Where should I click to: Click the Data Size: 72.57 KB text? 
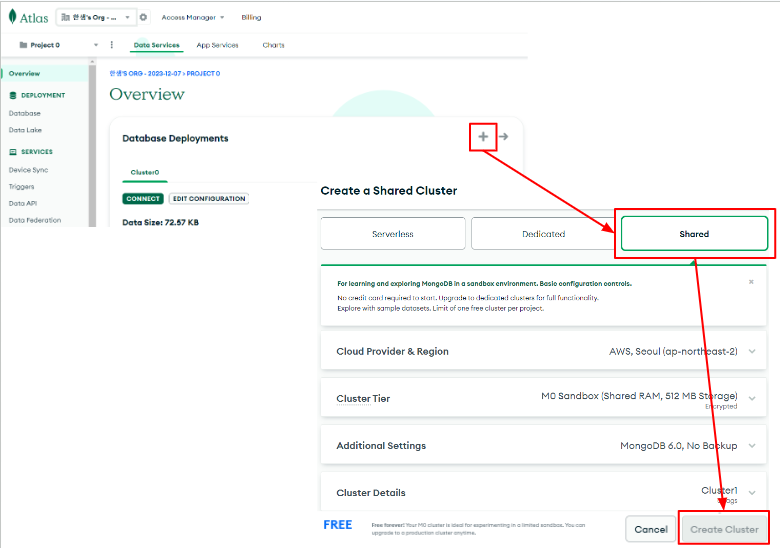[160, 222]
